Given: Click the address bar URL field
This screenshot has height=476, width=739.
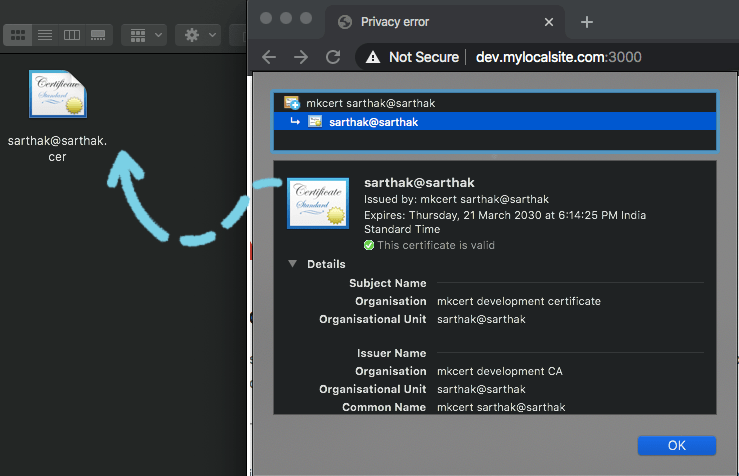Looking at the screenshot, I should pos(558,57).
